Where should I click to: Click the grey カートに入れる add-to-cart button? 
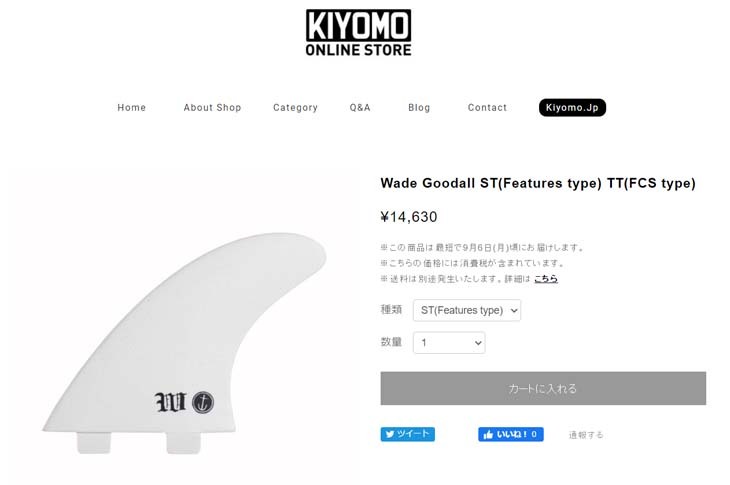(543, 388)
